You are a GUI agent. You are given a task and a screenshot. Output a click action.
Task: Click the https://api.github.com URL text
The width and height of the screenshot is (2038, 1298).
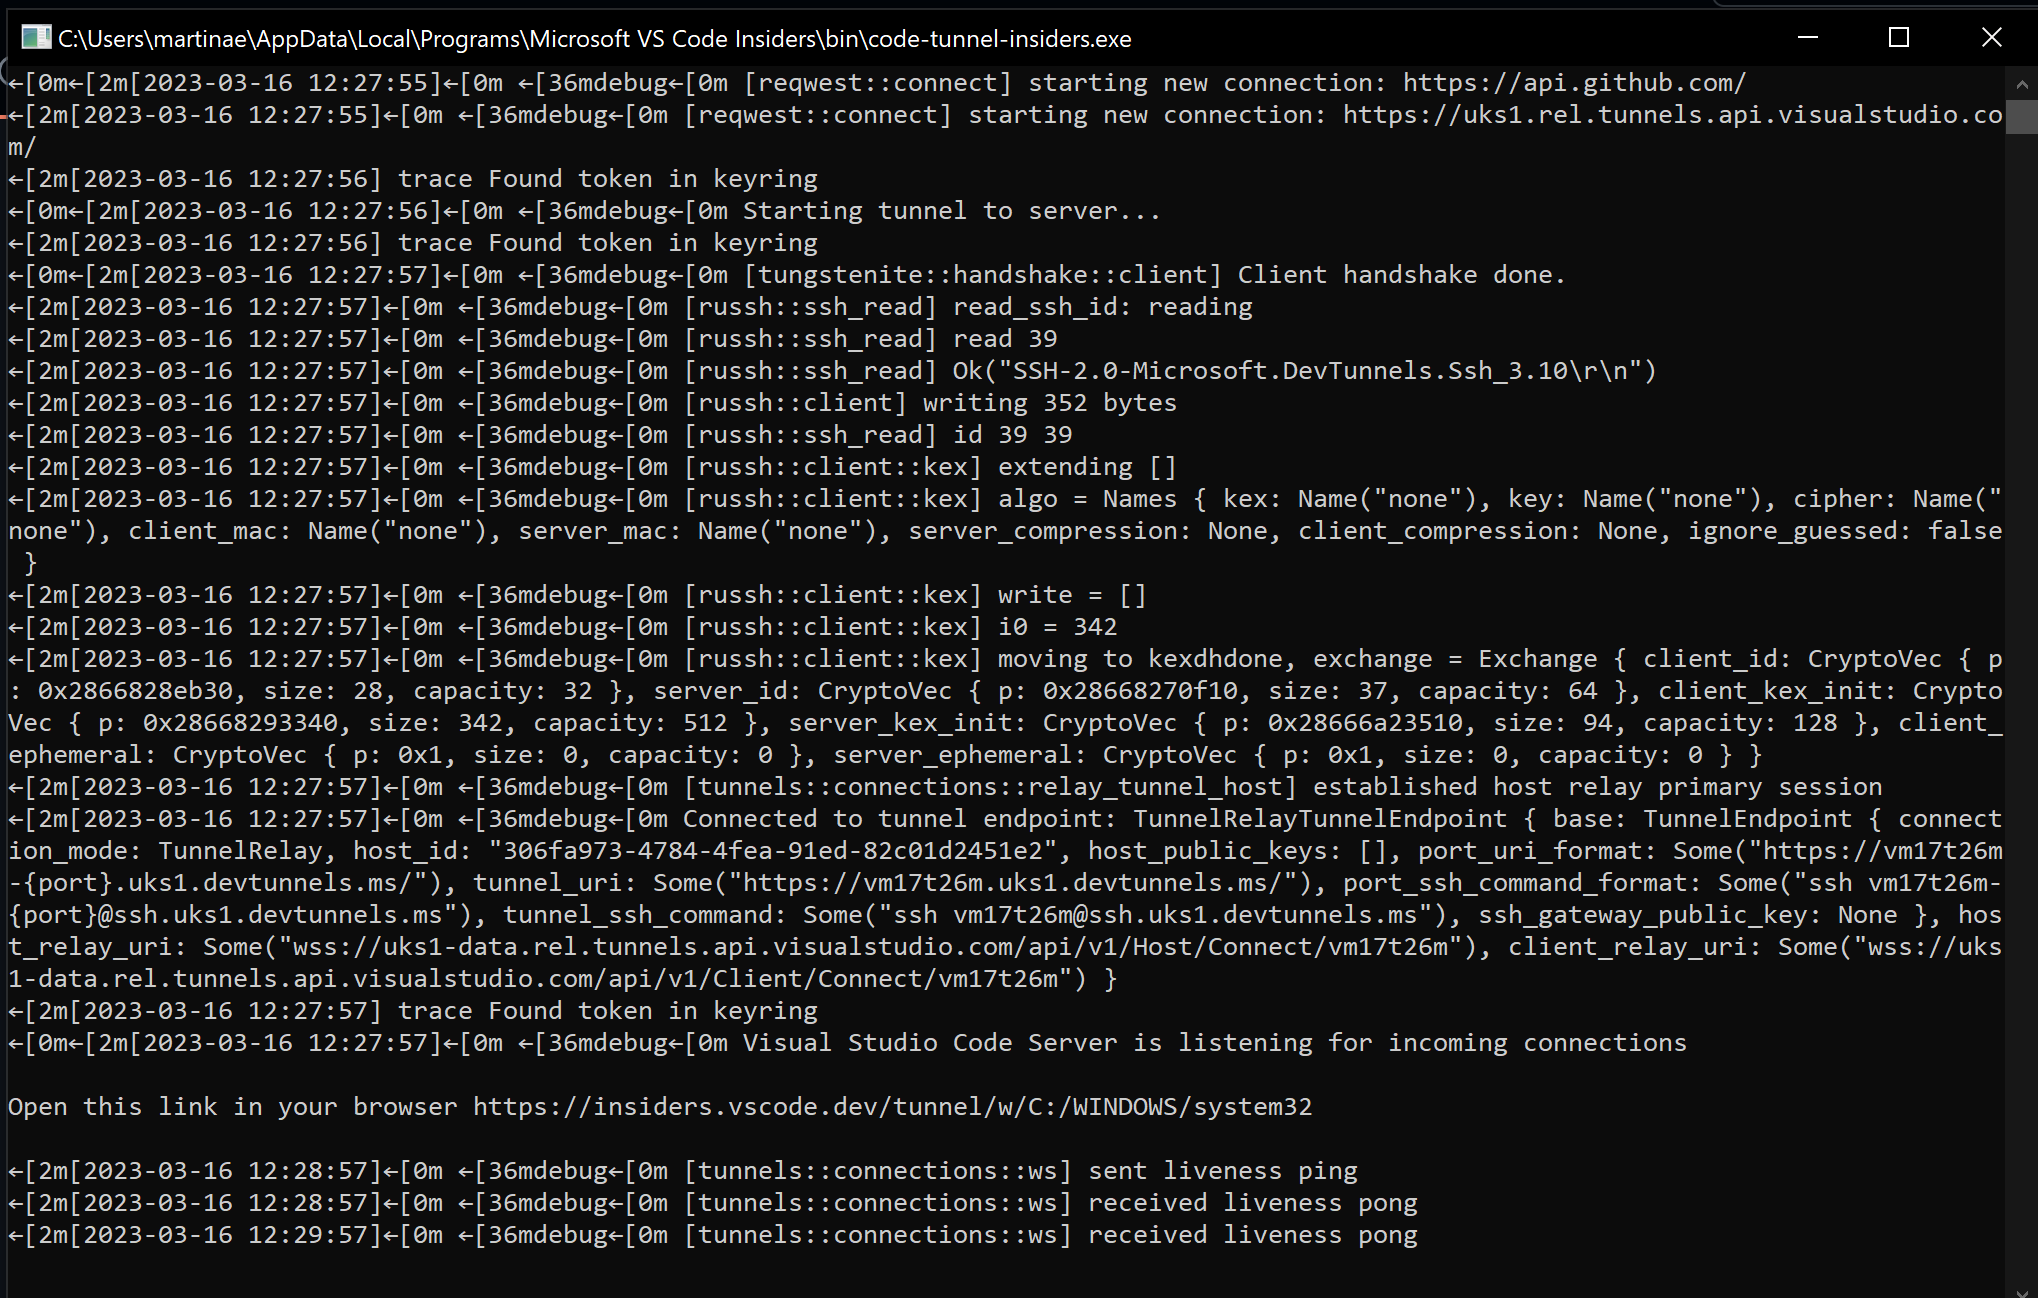[1570, 82]
